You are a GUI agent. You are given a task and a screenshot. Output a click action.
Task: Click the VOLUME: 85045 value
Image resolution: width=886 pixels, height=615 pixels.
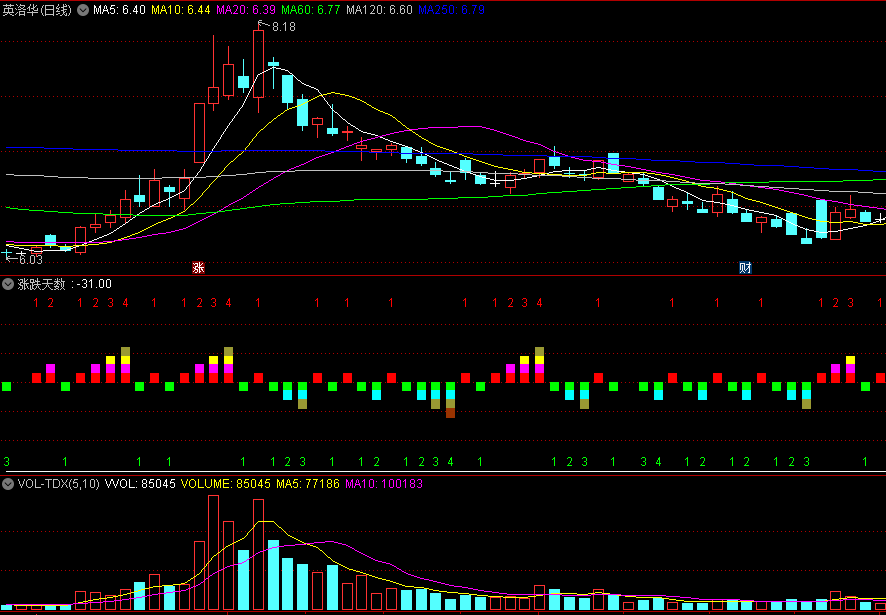(224, 484)
